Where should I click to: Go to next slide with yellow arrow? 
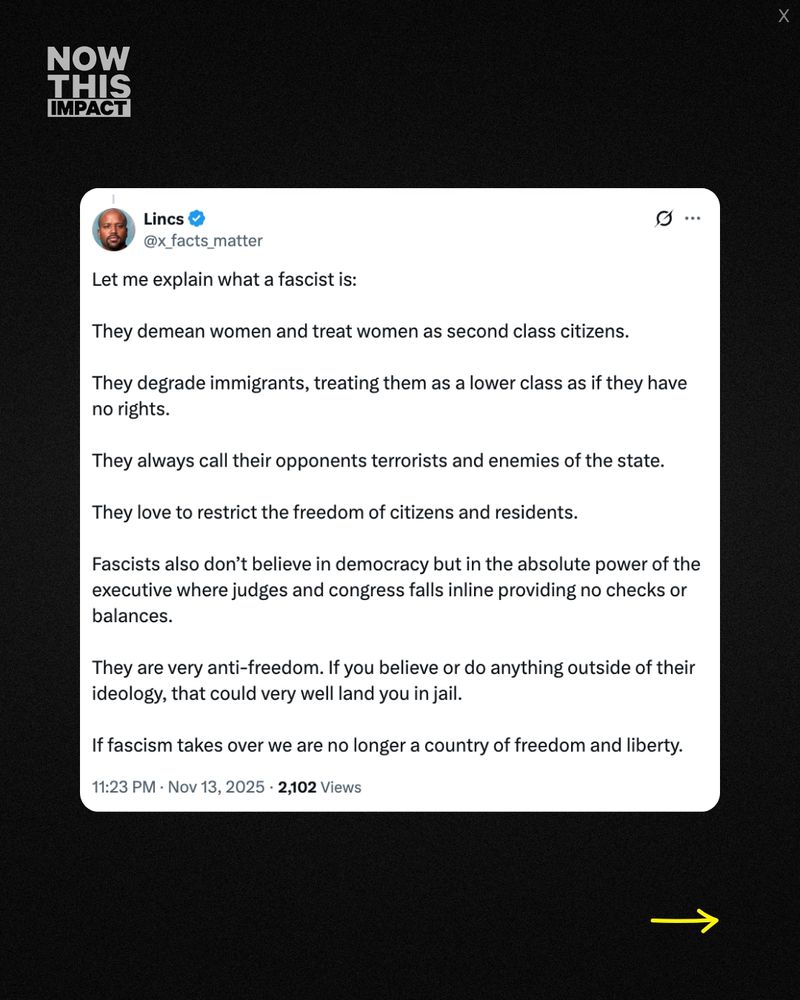click(x=685, y=921)
